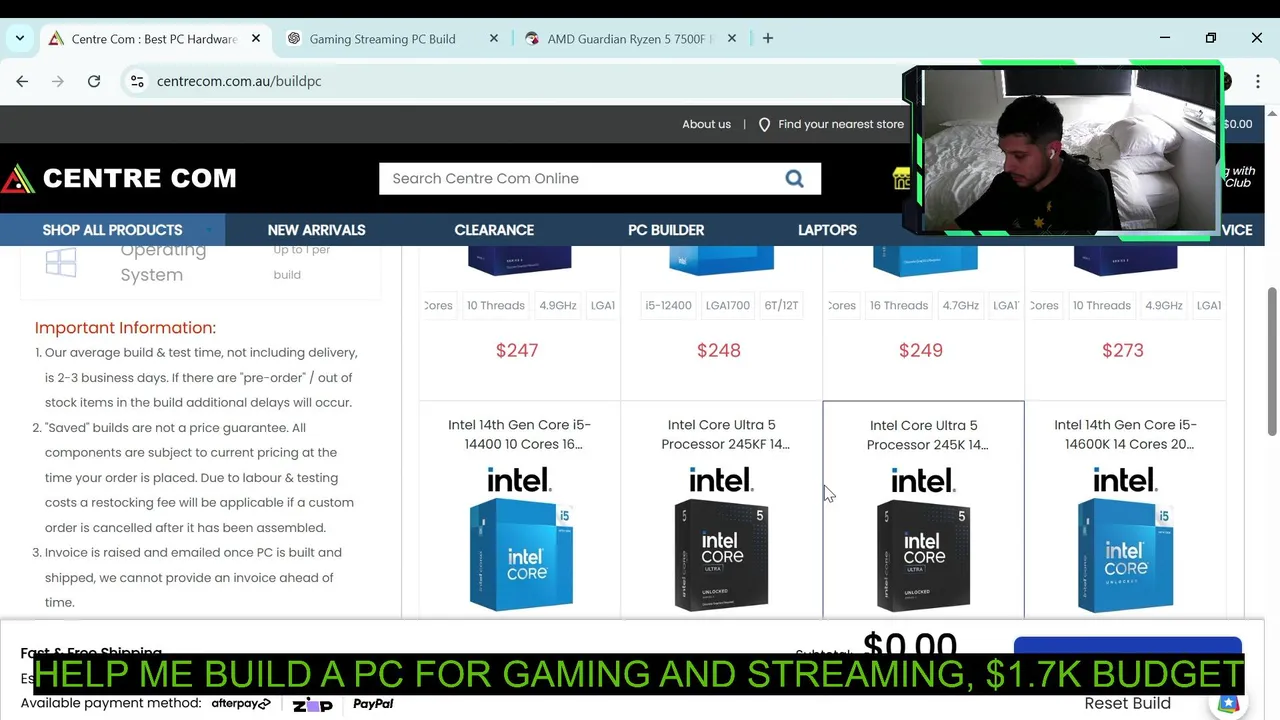Viewport: 1280px width, 720px height.
Task: Click the 4.7GHz spec tag
Action: 961,305
